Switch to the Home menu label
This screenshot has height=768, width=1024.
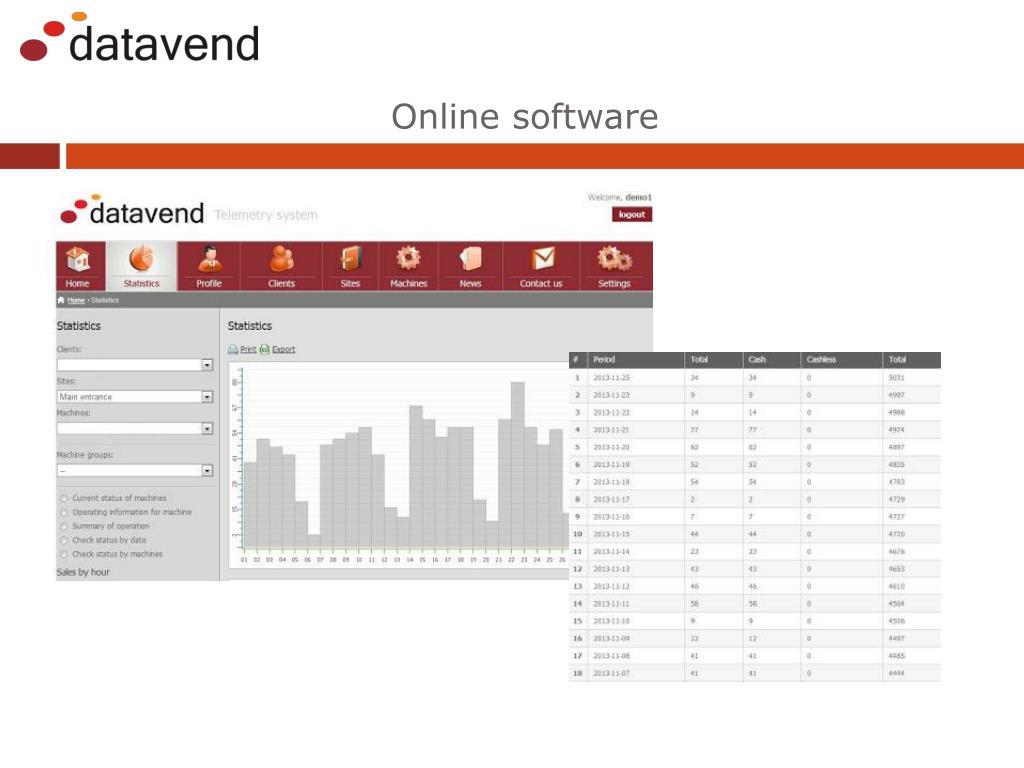(x=77, y=283)
